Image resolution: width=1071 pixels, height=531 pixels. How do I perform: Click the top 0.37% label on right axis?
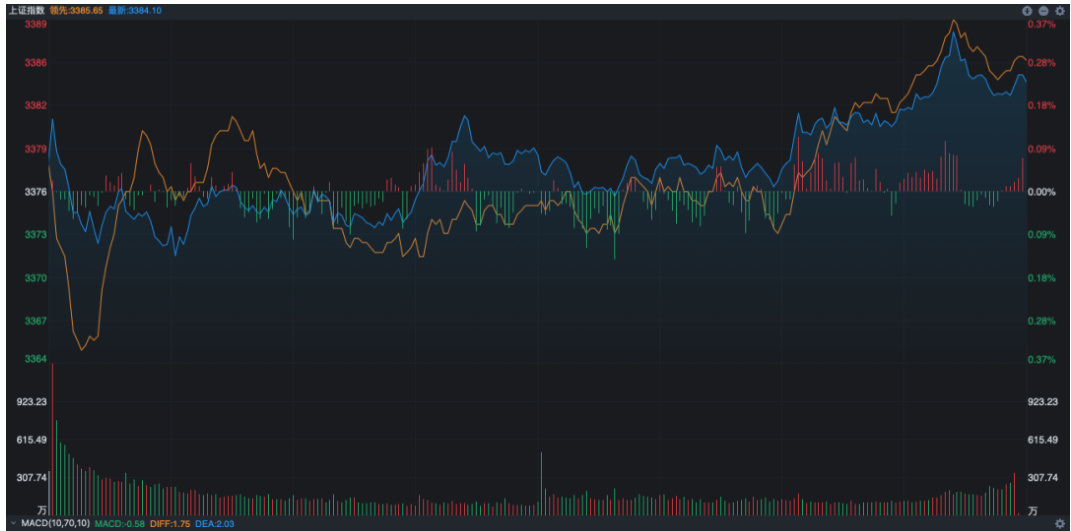(1042, 24)
